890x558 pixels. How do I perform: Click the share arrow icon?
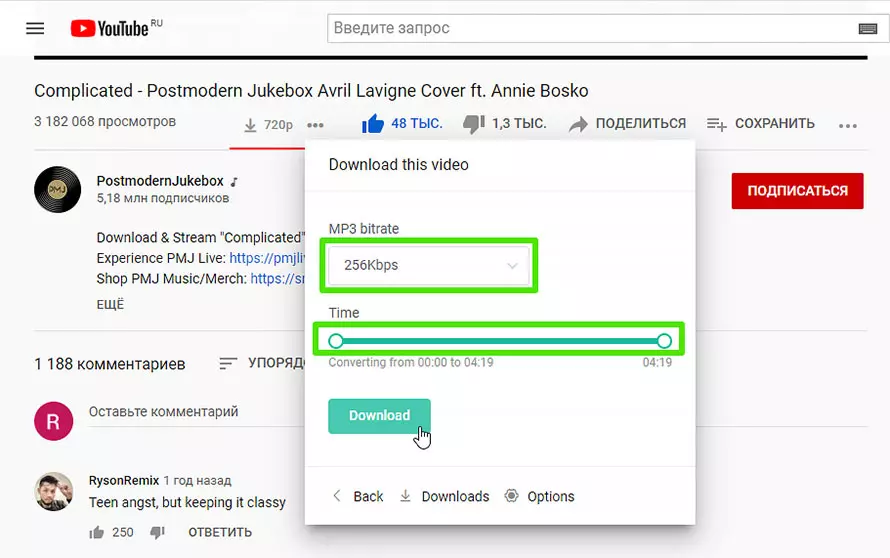click(578, 124)
